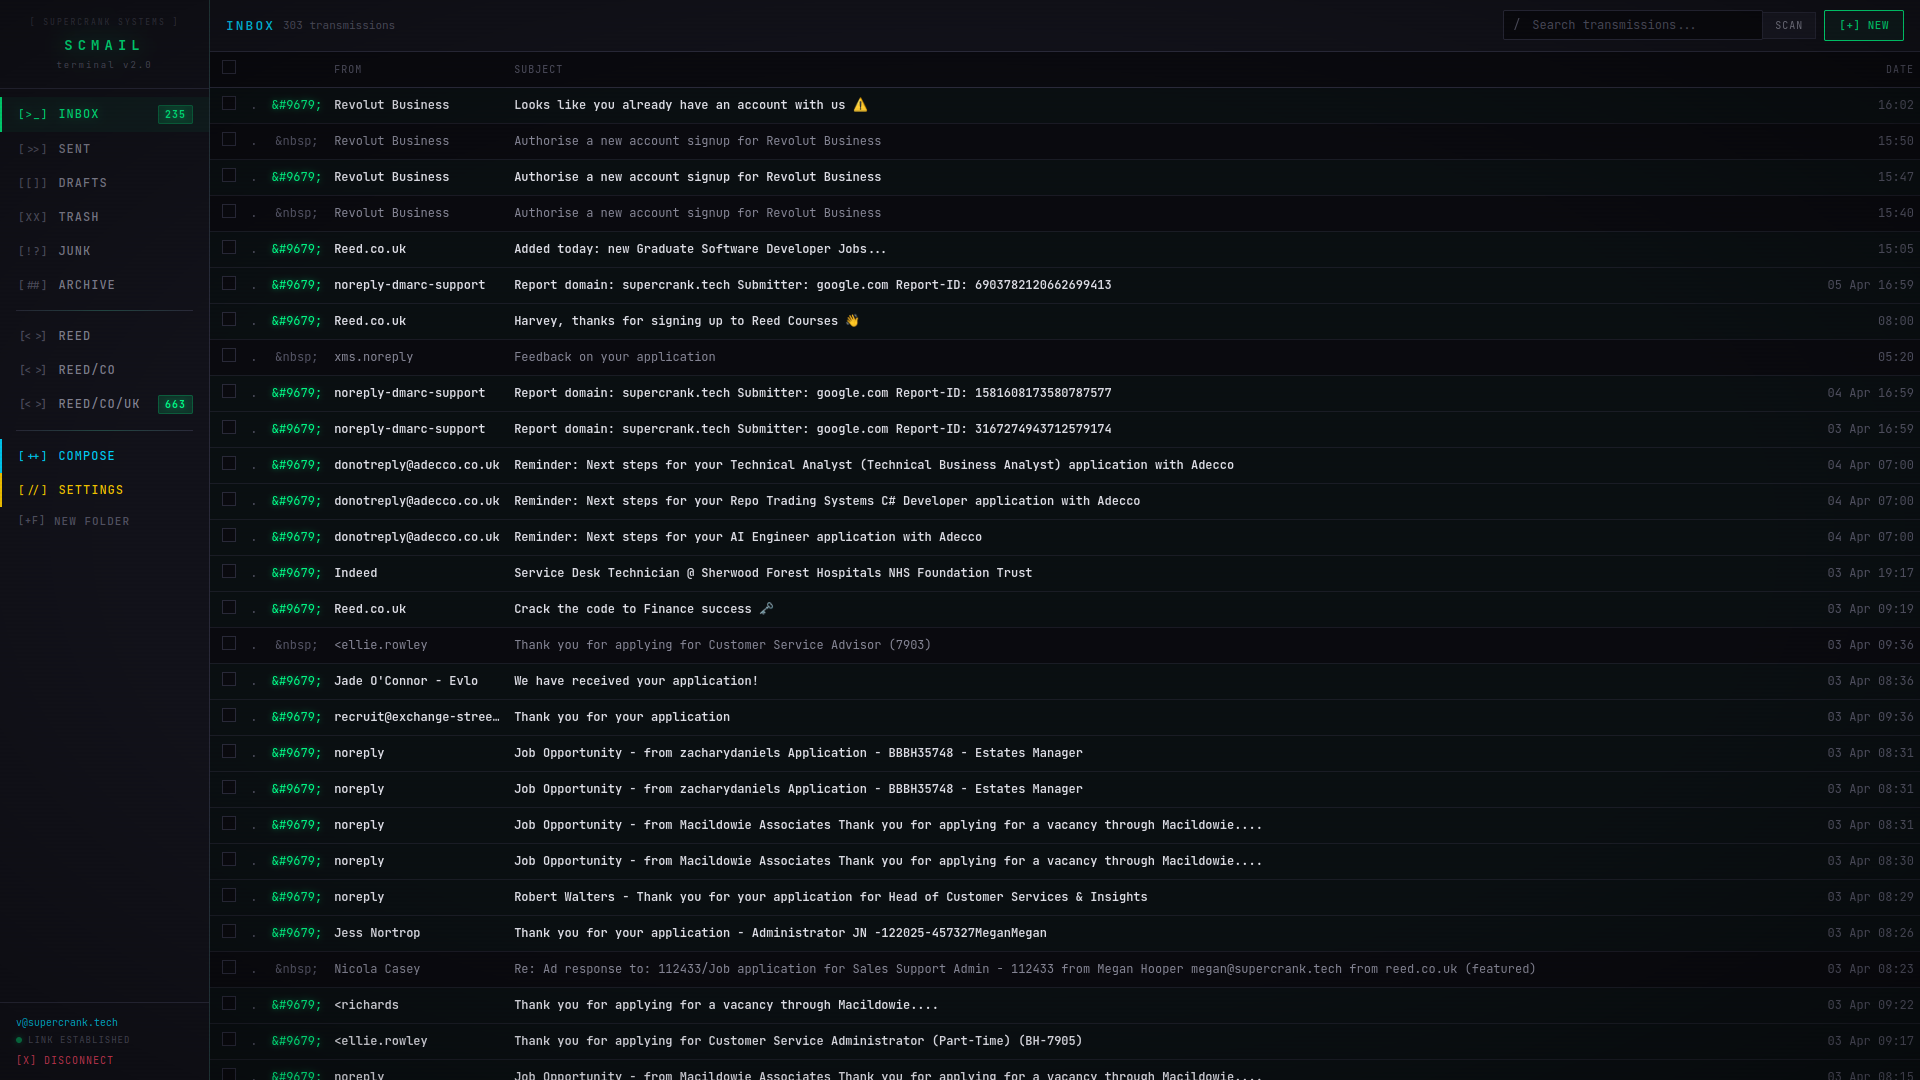This screenshot has width=1920, height=1080.
Task: Open the DRAFTS folder
Action: [x=104, y=183]
